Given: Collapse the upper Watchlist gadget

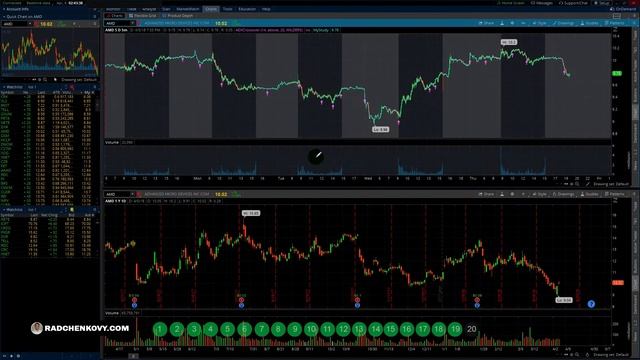Looking at the screenshot, I should pyautogui.click(x=4, y=87).
